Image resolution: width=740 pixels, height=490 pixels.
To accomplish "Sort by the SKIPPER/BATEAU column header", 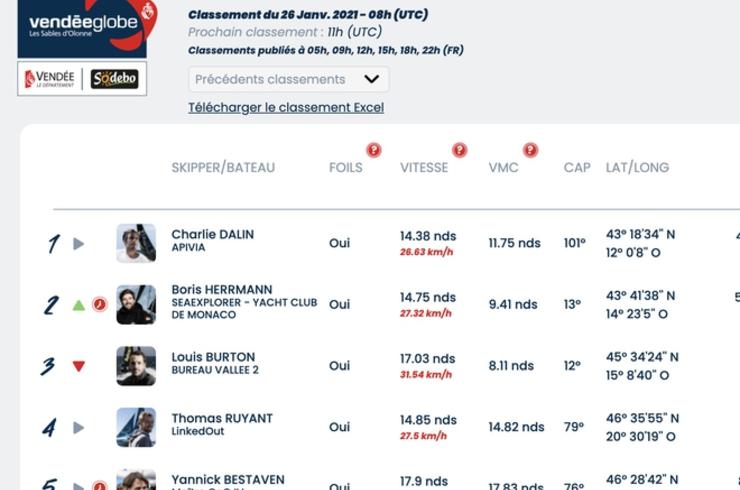I will coord(223,168).
